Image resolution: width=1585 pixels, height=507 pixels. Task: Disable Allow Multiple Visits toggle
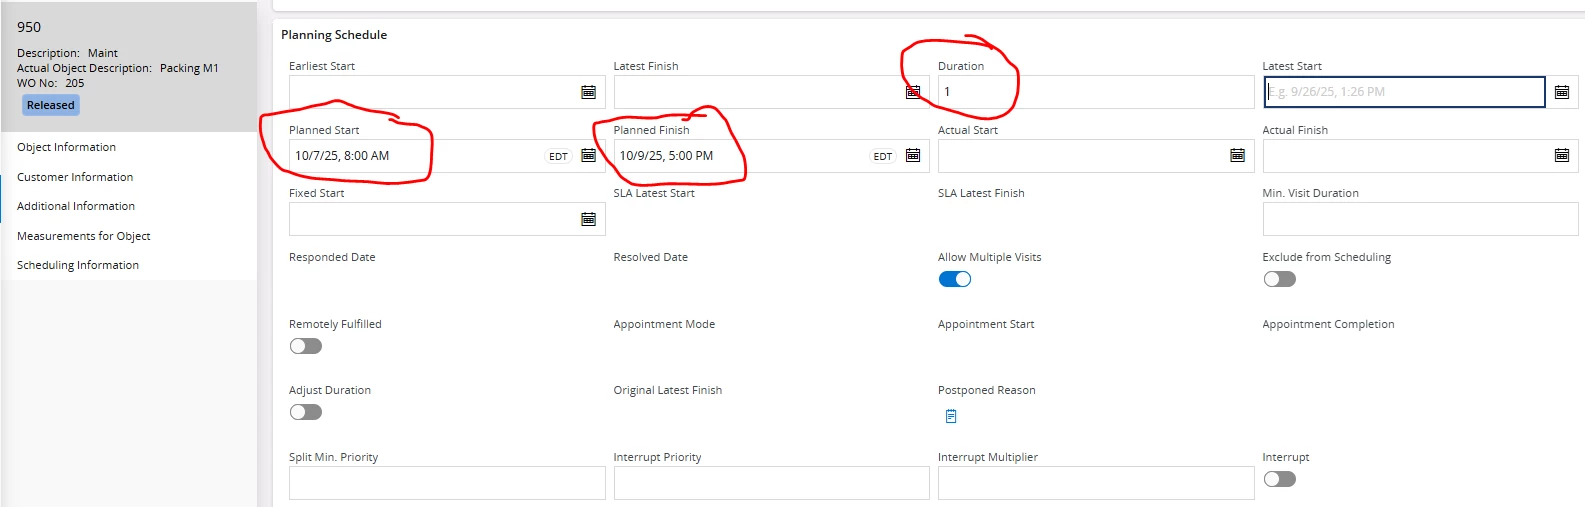955,279
